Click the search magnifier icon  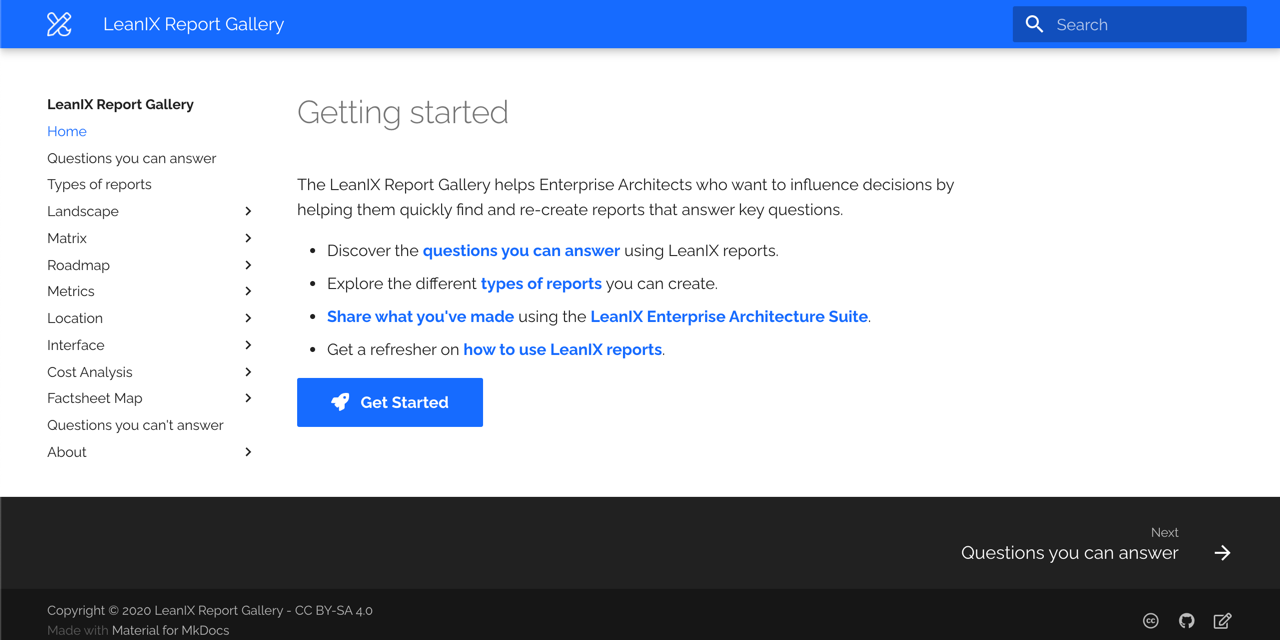(x=1034, y=24)
